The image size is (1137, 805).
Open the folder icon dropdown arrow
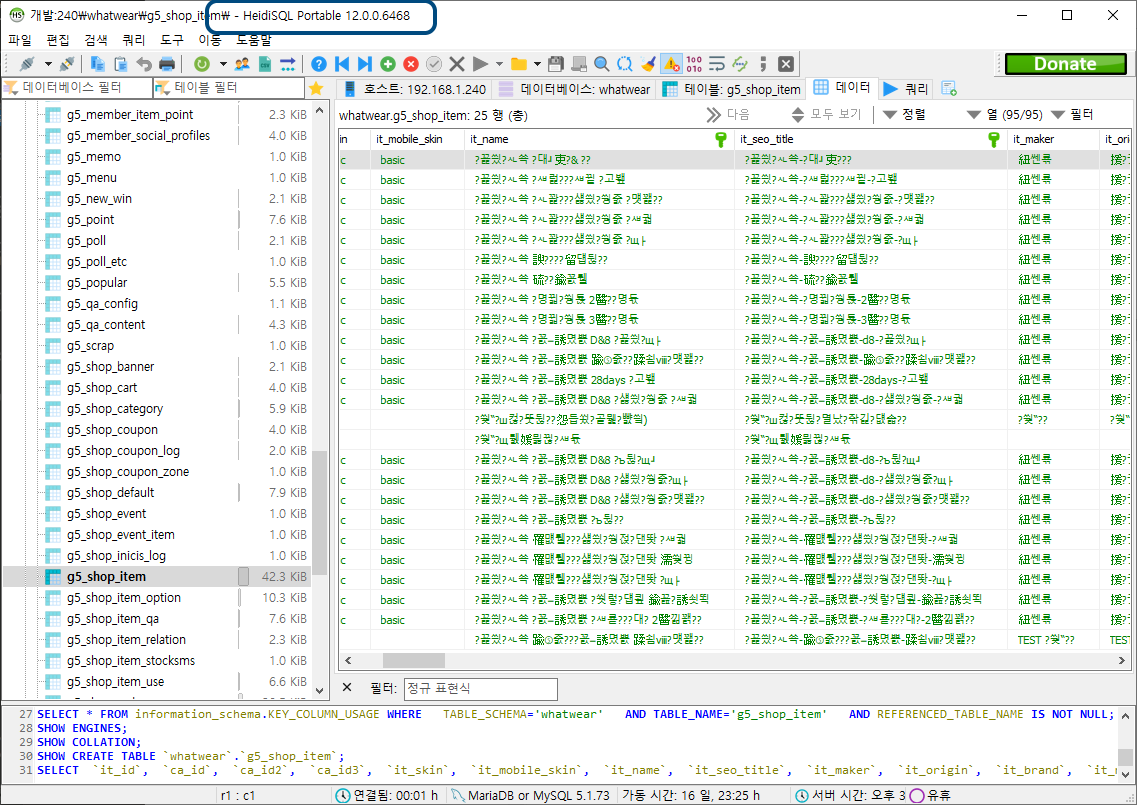point(537,64)
